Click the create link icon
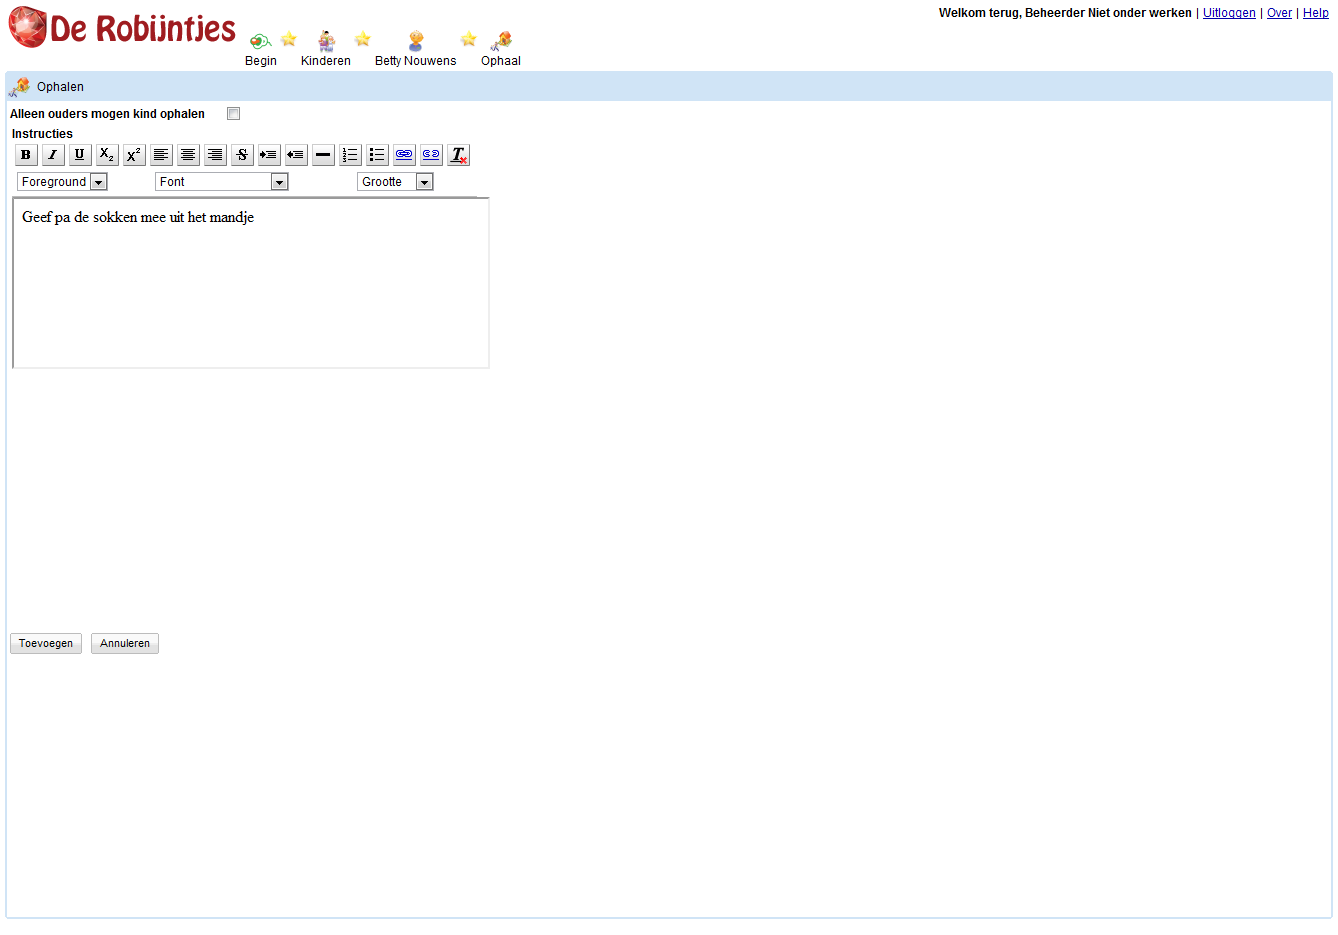The image size is (1338, 935). pyautogui.click(x=404, y=155)
